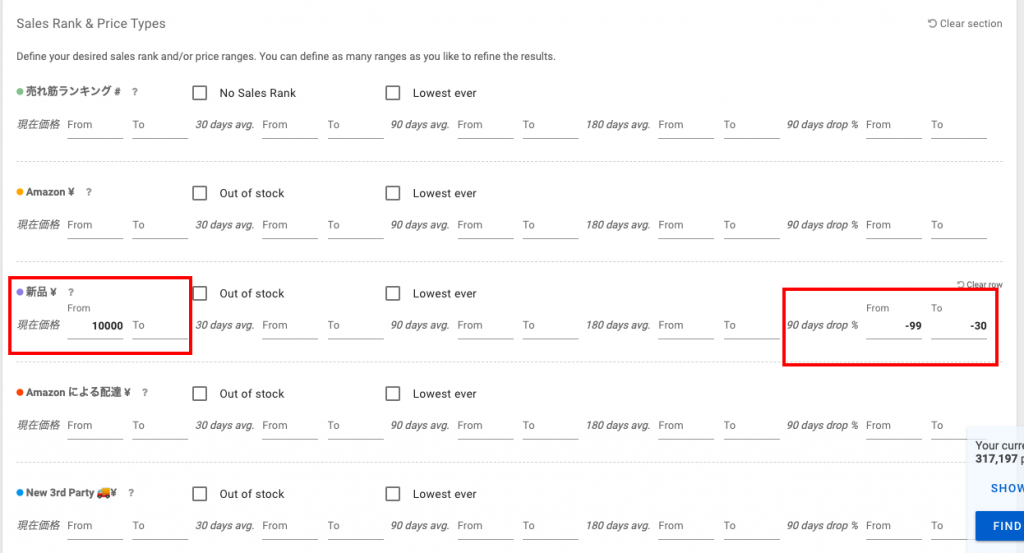Click the Clear row icon in 新品 row
Screen dimensions: 1024x553
pos(961,285)
